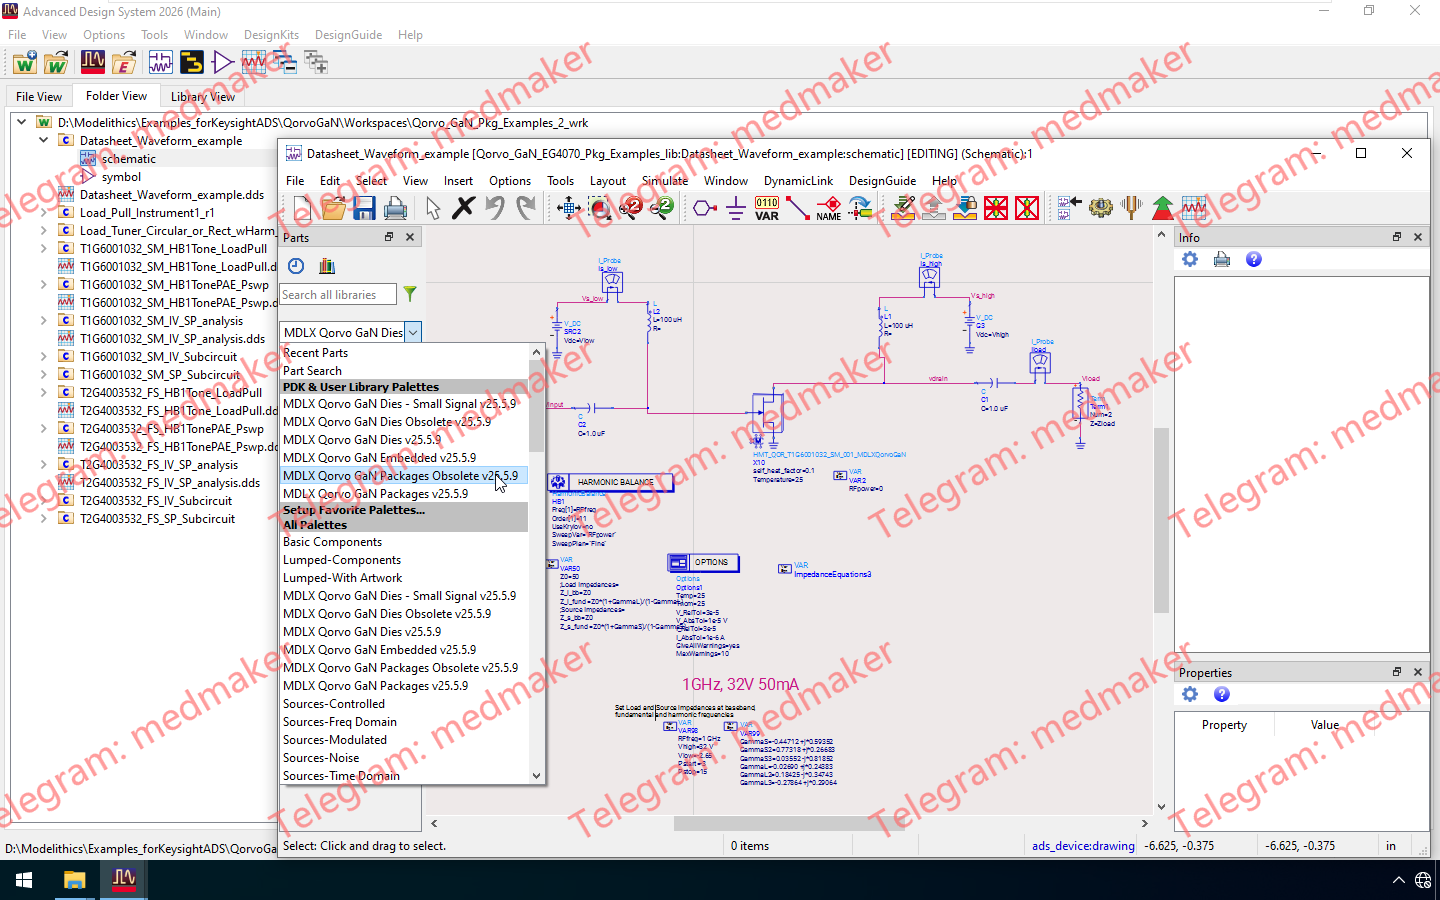The image size is (1440, 900).
Task: Click the Save diskette icon in schematic toolbar
Action: pyautogui.click(x=364, y=208)
